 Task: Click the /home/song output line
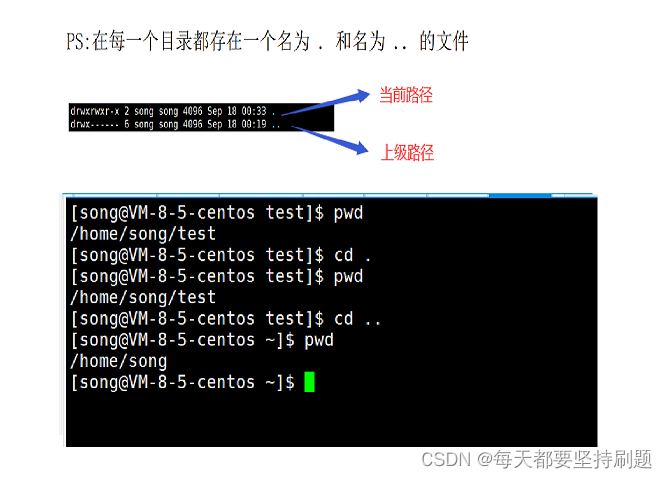(x=119, y=361)
